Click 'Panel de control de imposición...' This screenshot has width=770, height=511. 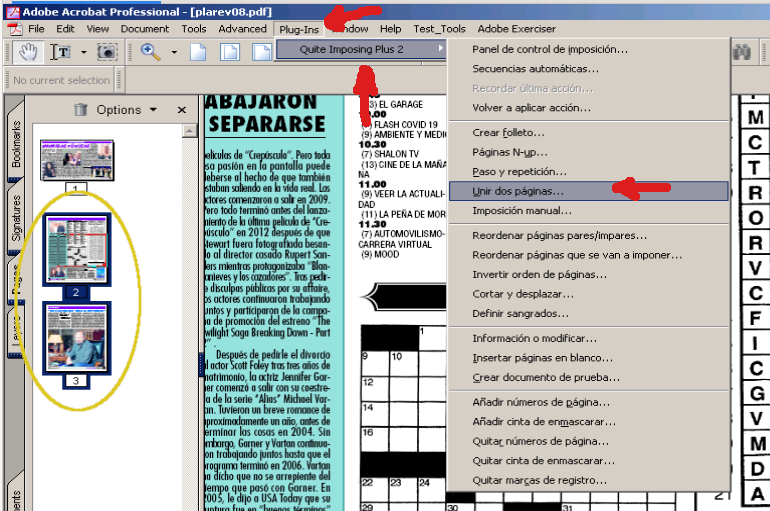[x=550, y=49]
